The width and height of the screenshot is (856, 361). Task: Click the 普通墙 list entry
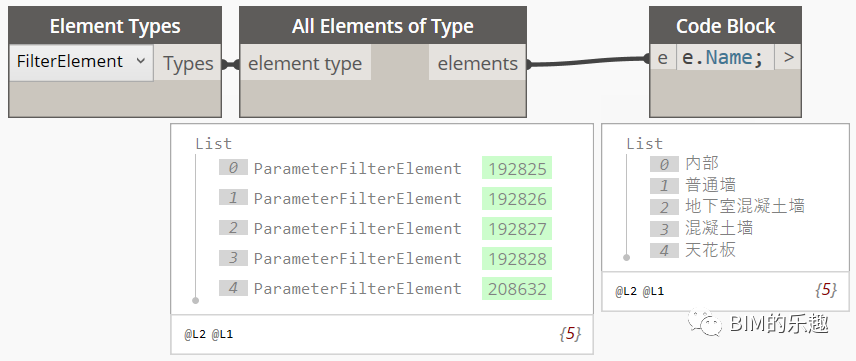point(710,185)
